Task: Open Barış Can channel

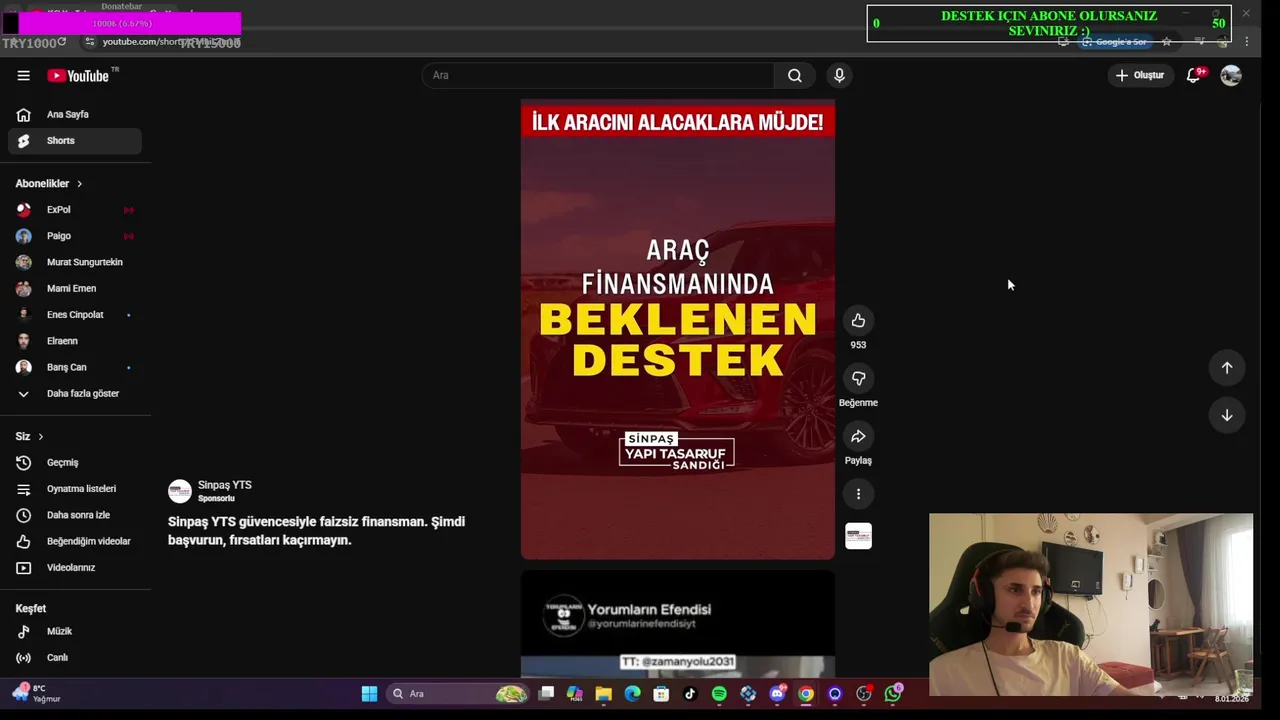Action: coord(75,367)
